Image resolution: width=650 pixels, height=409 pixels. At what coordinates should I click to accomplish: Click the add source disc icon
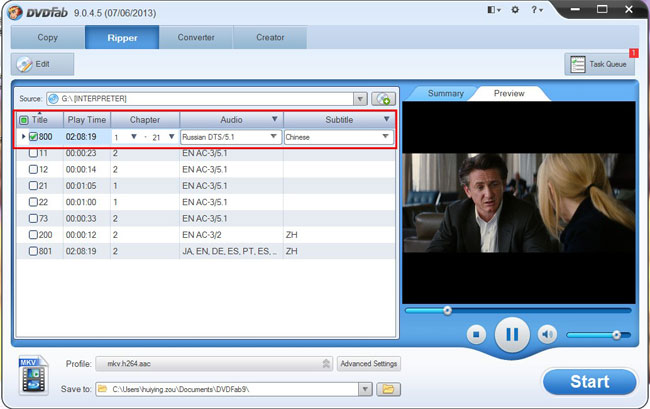[x=383, y=99]
